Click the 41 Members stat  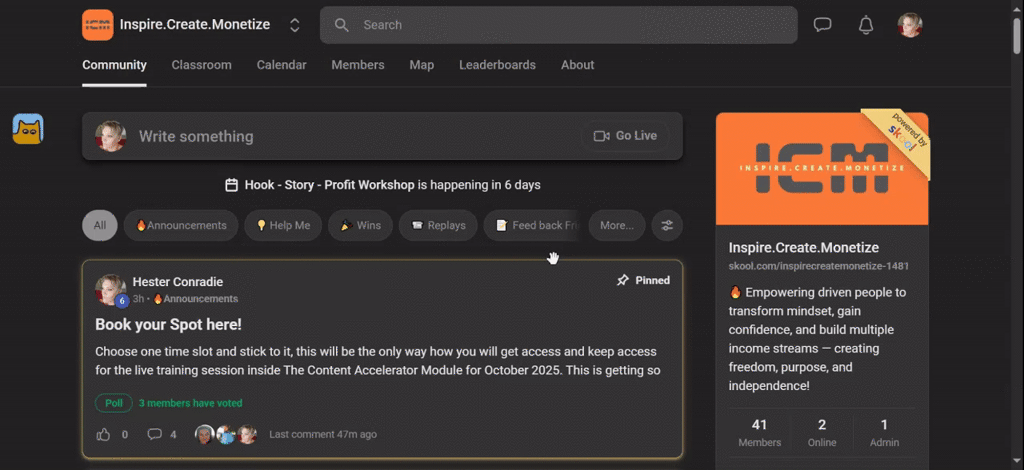[x=760, y=433]
